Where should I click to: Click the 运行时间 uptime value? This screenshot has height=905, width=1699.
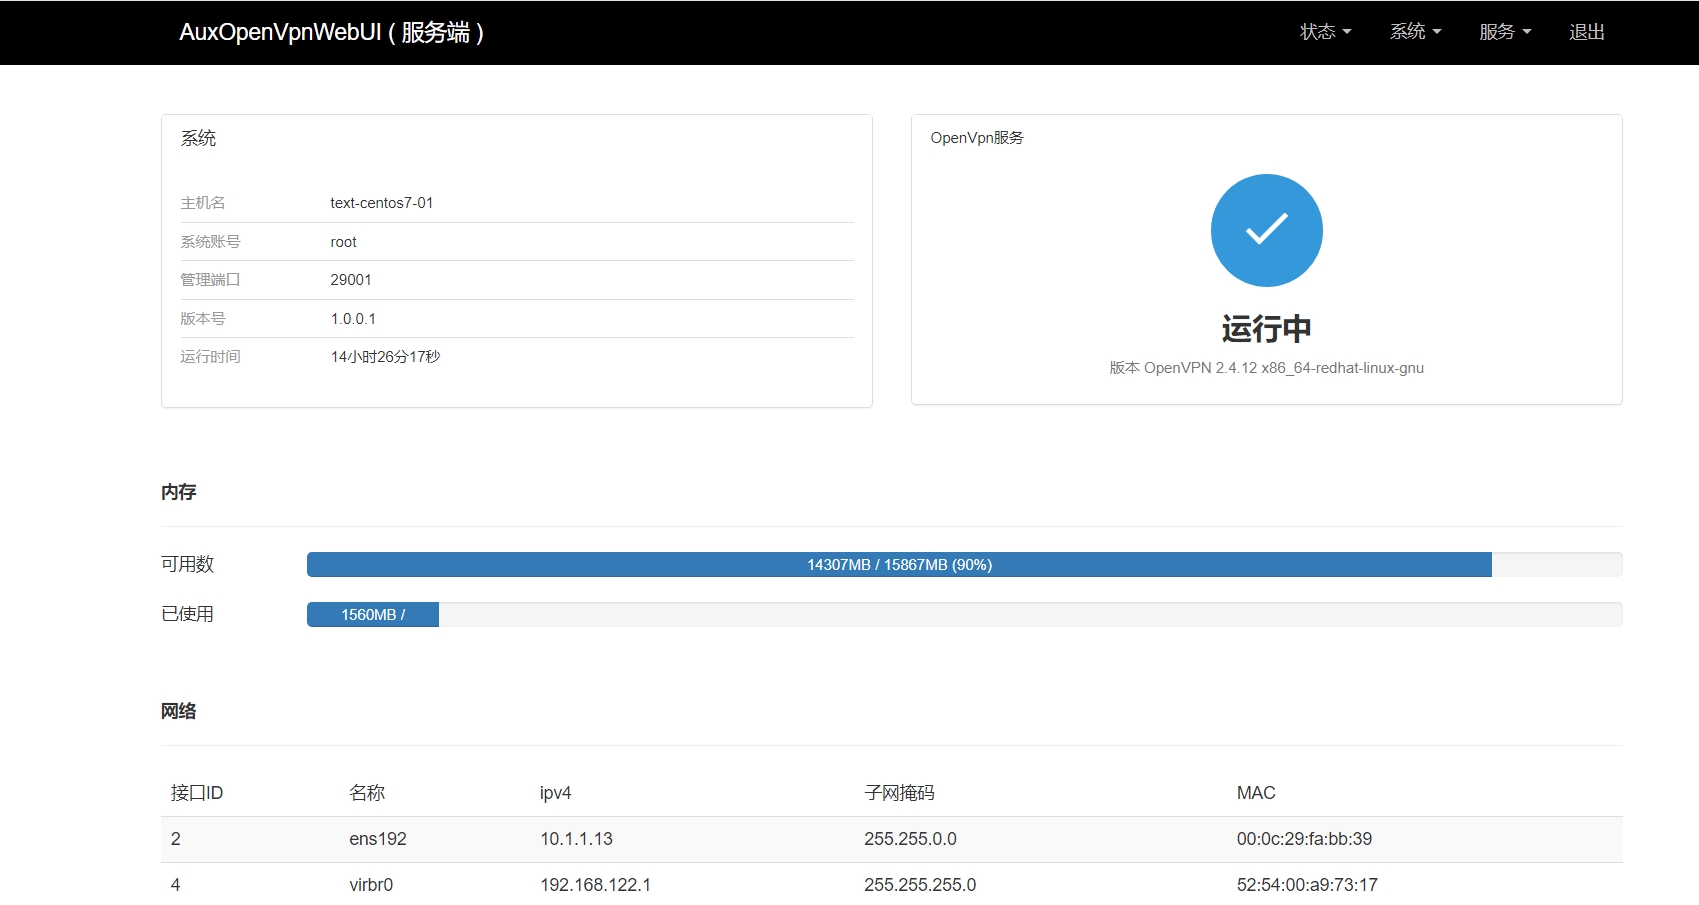[x=386, y=356]
